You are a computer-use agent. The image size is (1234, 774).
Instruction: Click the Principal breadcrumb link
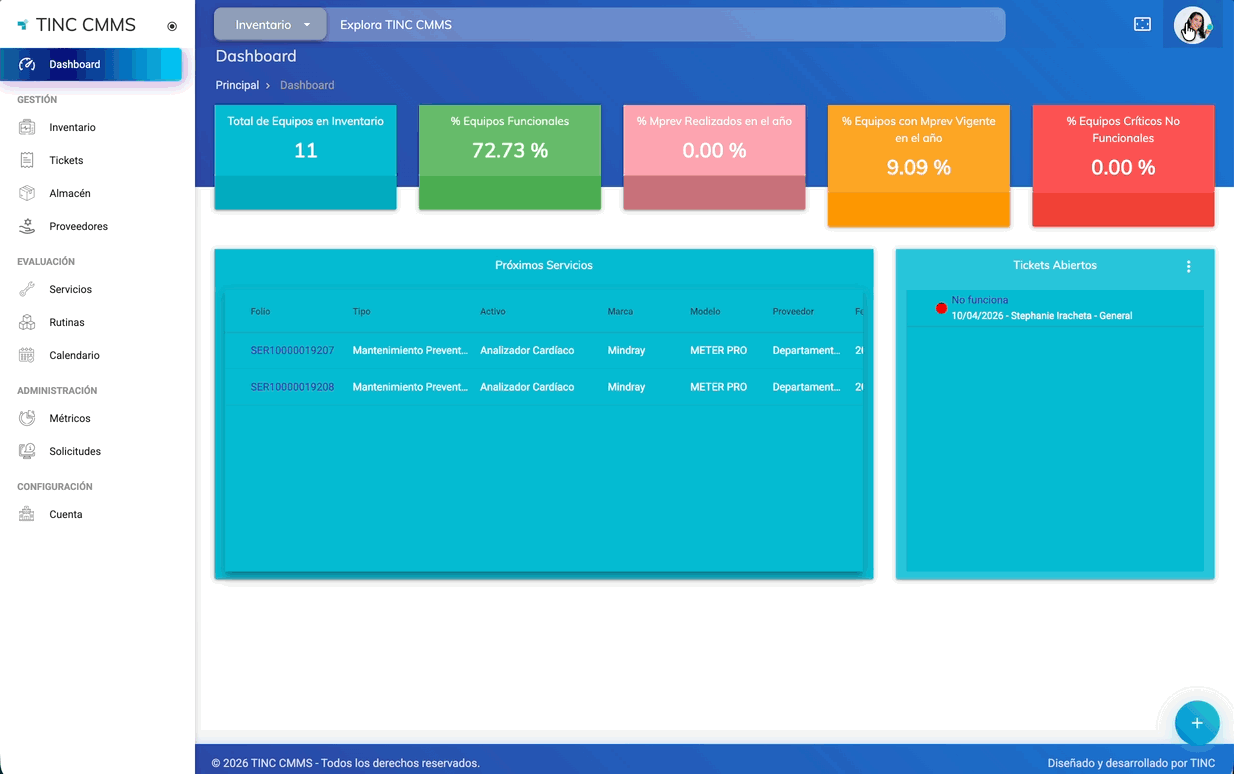pyautogui.click(x=237, y=86)
